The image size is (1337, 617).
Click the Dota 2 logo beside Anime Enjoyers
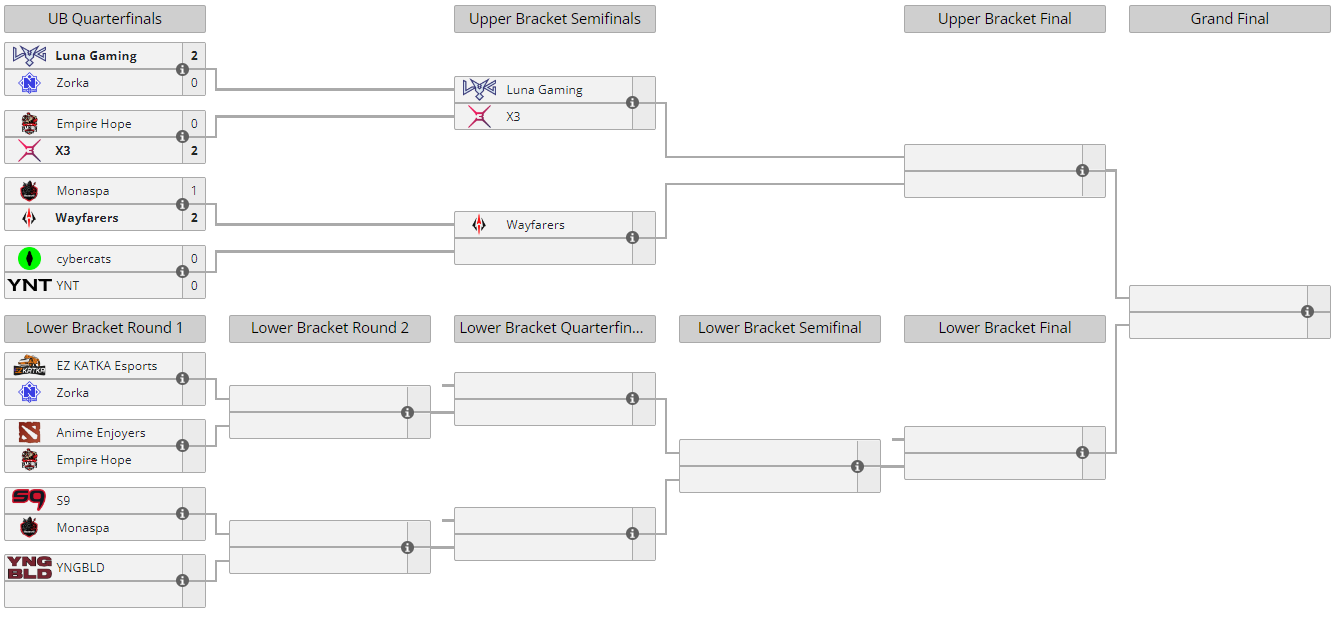click(29, 433)
